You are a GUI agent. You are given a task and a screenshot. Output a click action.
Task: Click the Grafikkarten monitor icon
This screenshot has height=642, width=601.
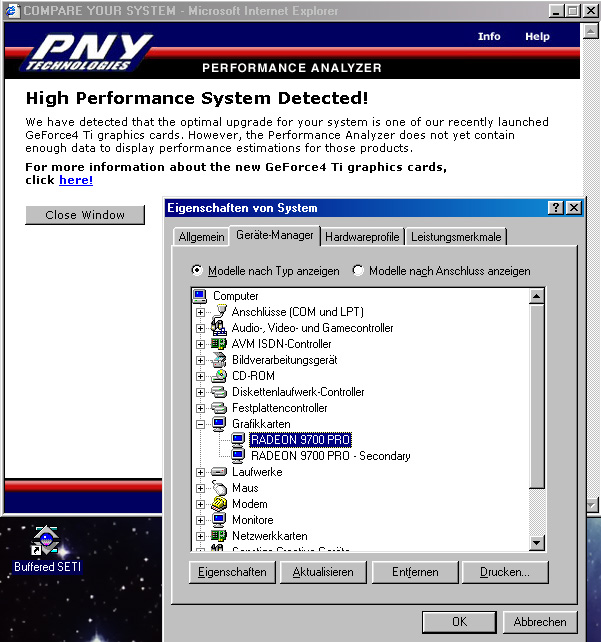click(219, 424)
